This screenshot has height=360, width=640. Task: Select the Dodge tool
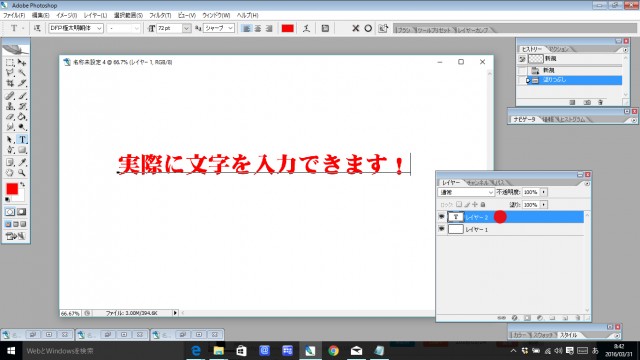tap(22, 127)
